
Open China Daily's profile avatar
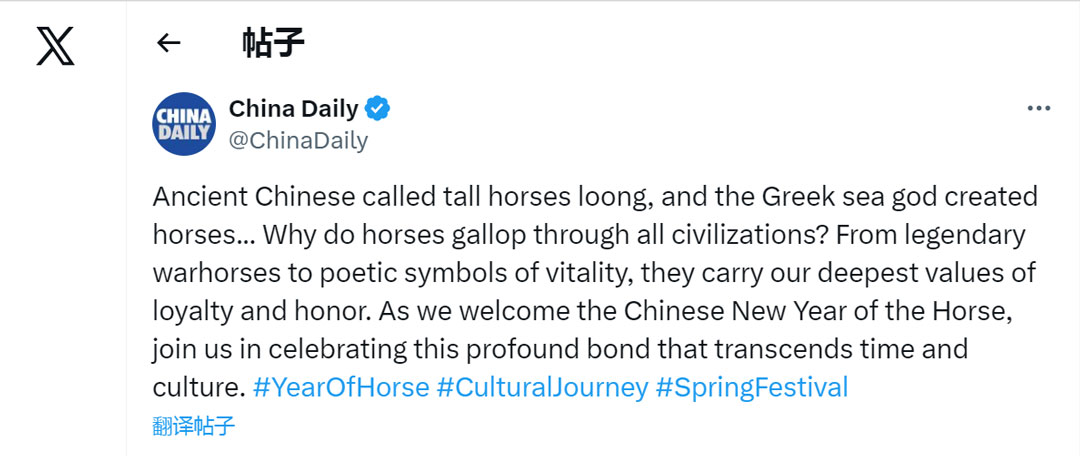(184, 124)
